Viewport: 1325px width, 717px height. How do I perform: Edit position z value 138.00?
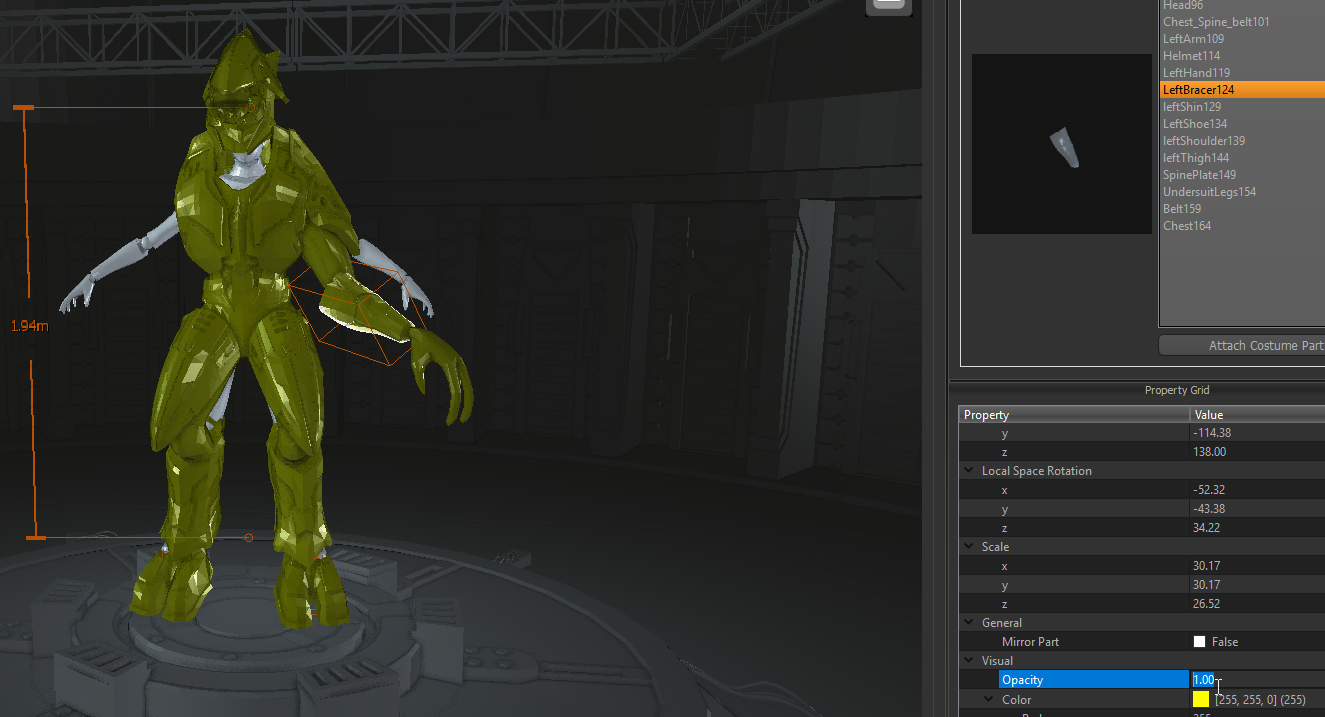1257,452
